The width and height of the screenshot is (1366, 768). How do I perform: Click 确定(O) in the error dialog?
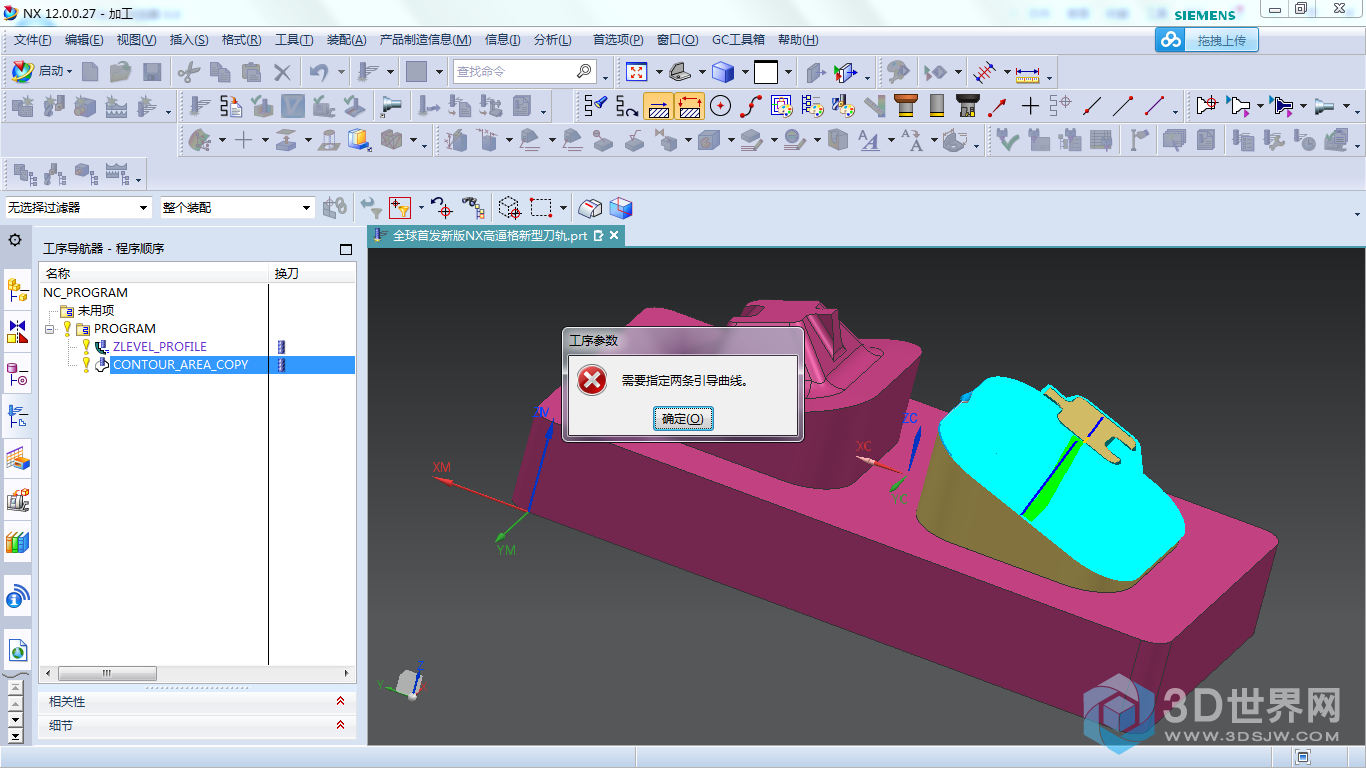click(x=684, y=419)
